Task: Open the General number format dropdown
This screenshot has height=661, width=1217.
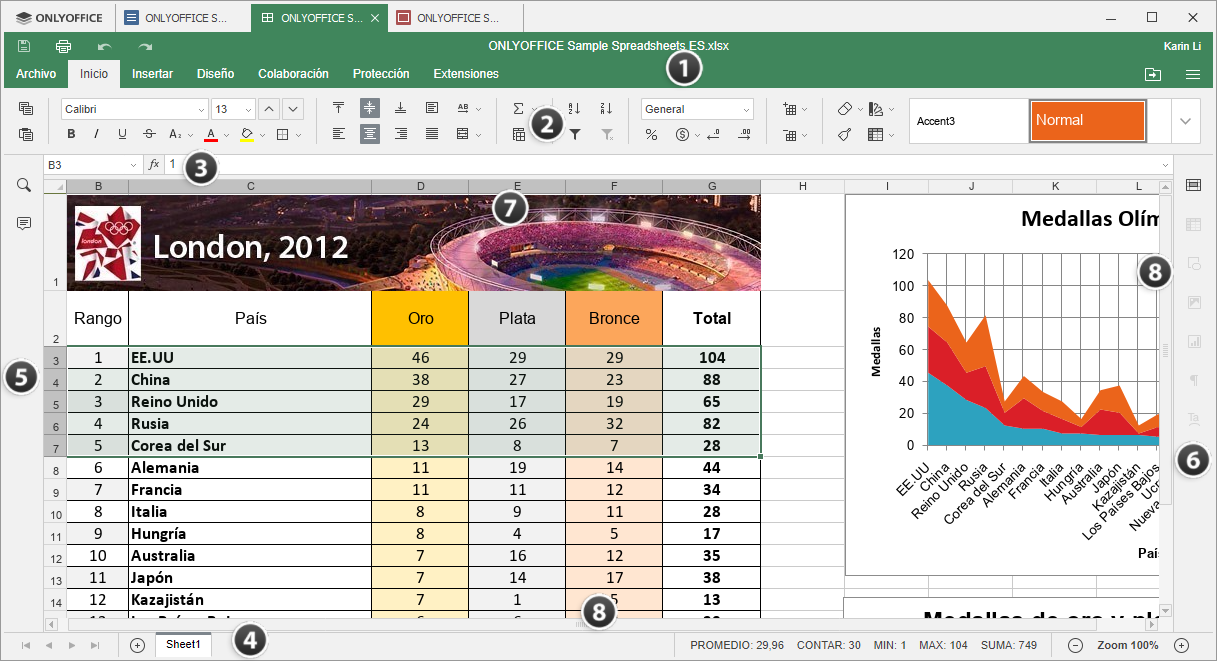Action: click(x=746, y=109)
